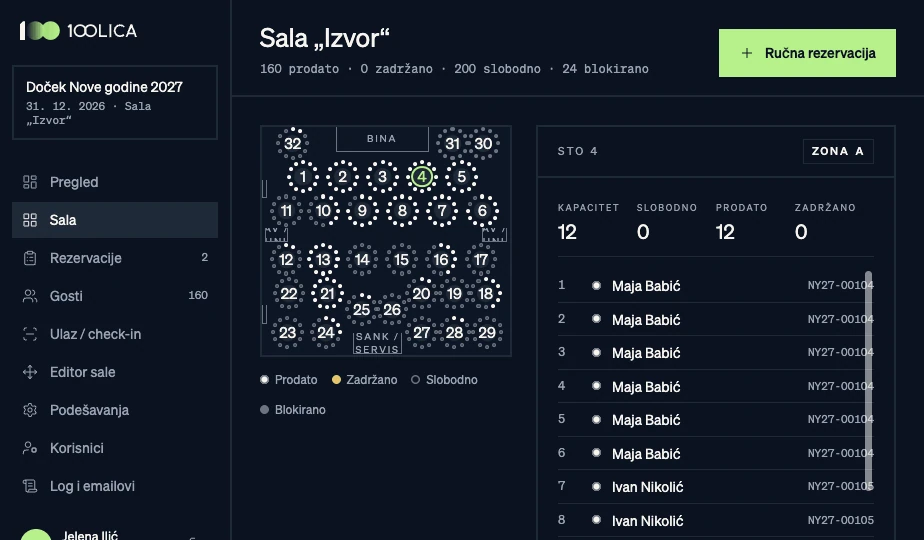Screen dimensions: 924x540
Task: Click the Rezervacije clipboard icon
Action: point(30,258)
